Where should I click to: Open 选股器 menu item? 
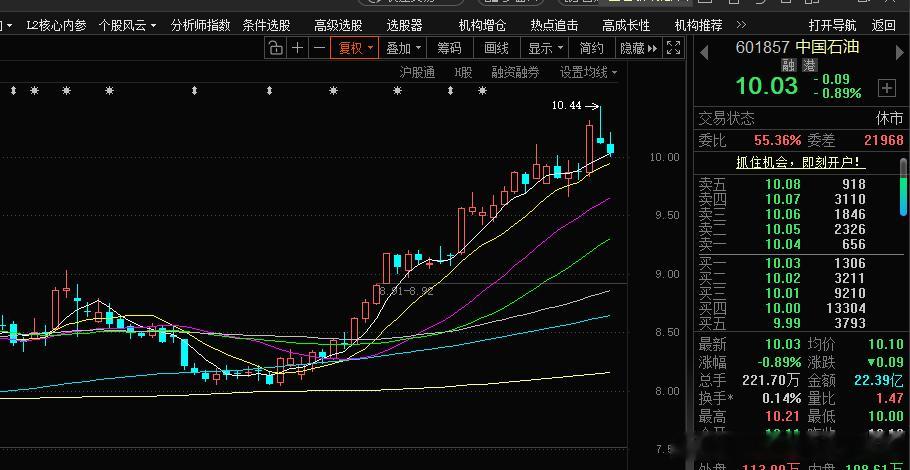coord(405,25)
